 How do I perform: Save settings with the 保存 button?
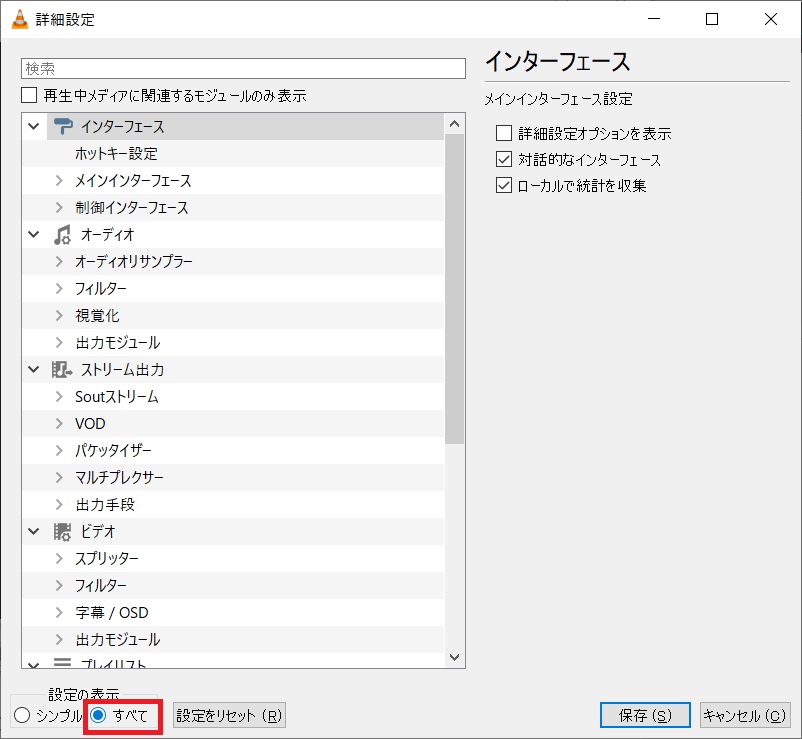pyautogui.click(x=644, y=715)
